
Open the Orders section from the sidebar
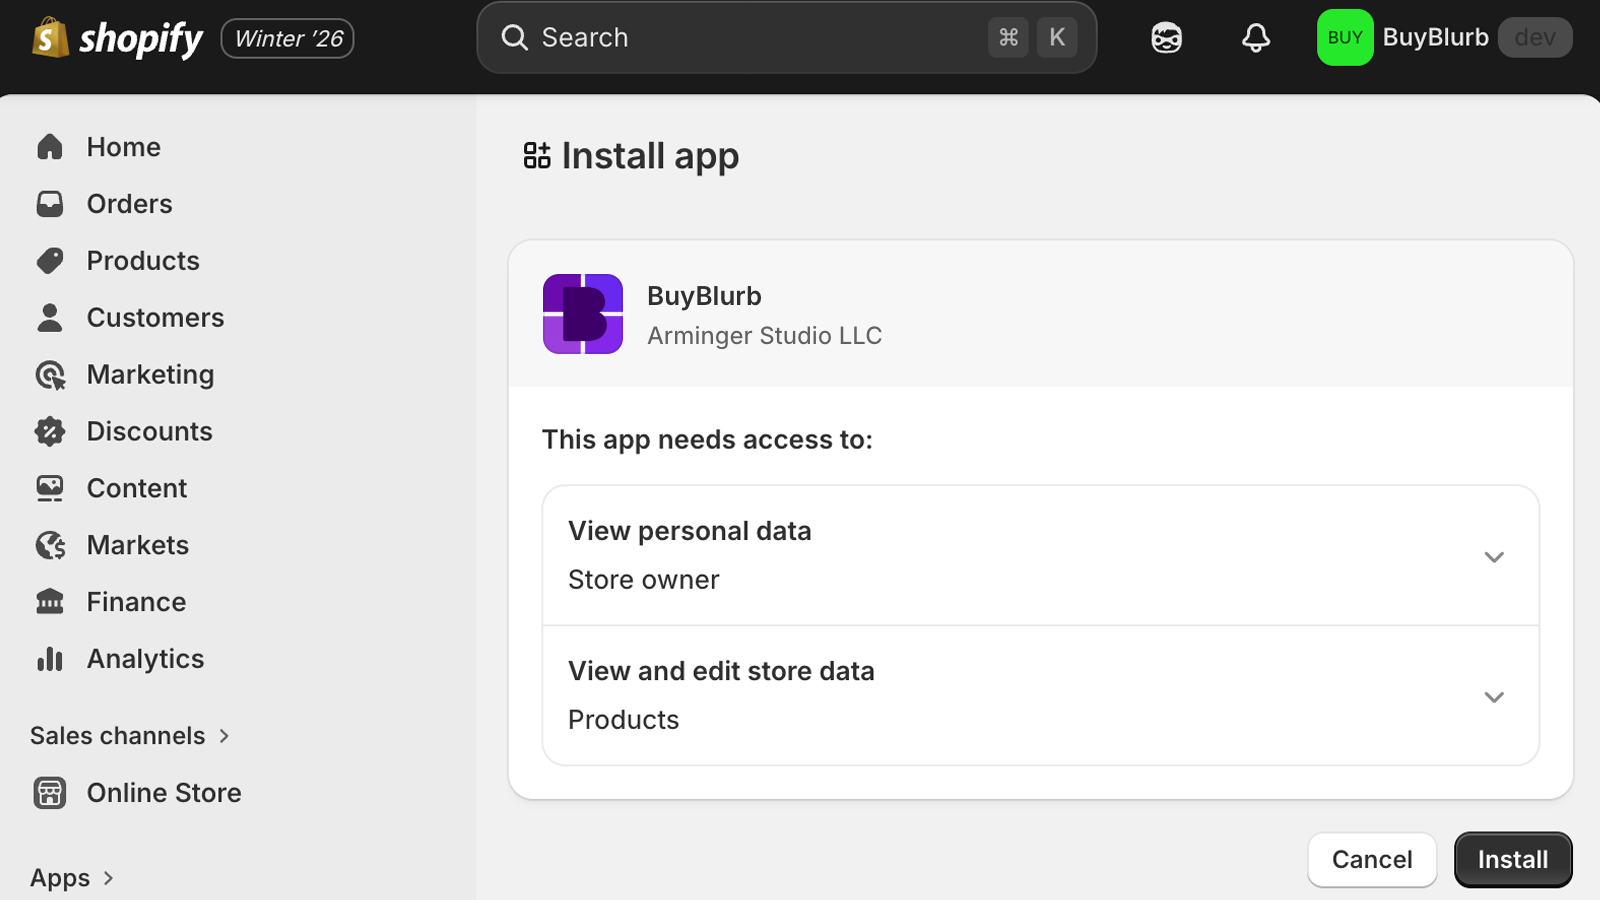coord(129,203)
